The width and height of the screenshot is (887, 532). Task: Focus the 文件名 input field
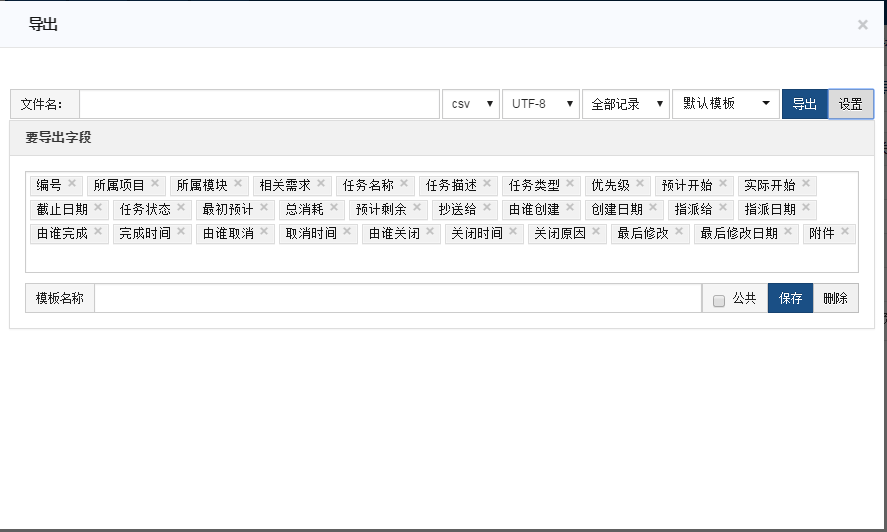pyautogui.click(x=260, y=104)
